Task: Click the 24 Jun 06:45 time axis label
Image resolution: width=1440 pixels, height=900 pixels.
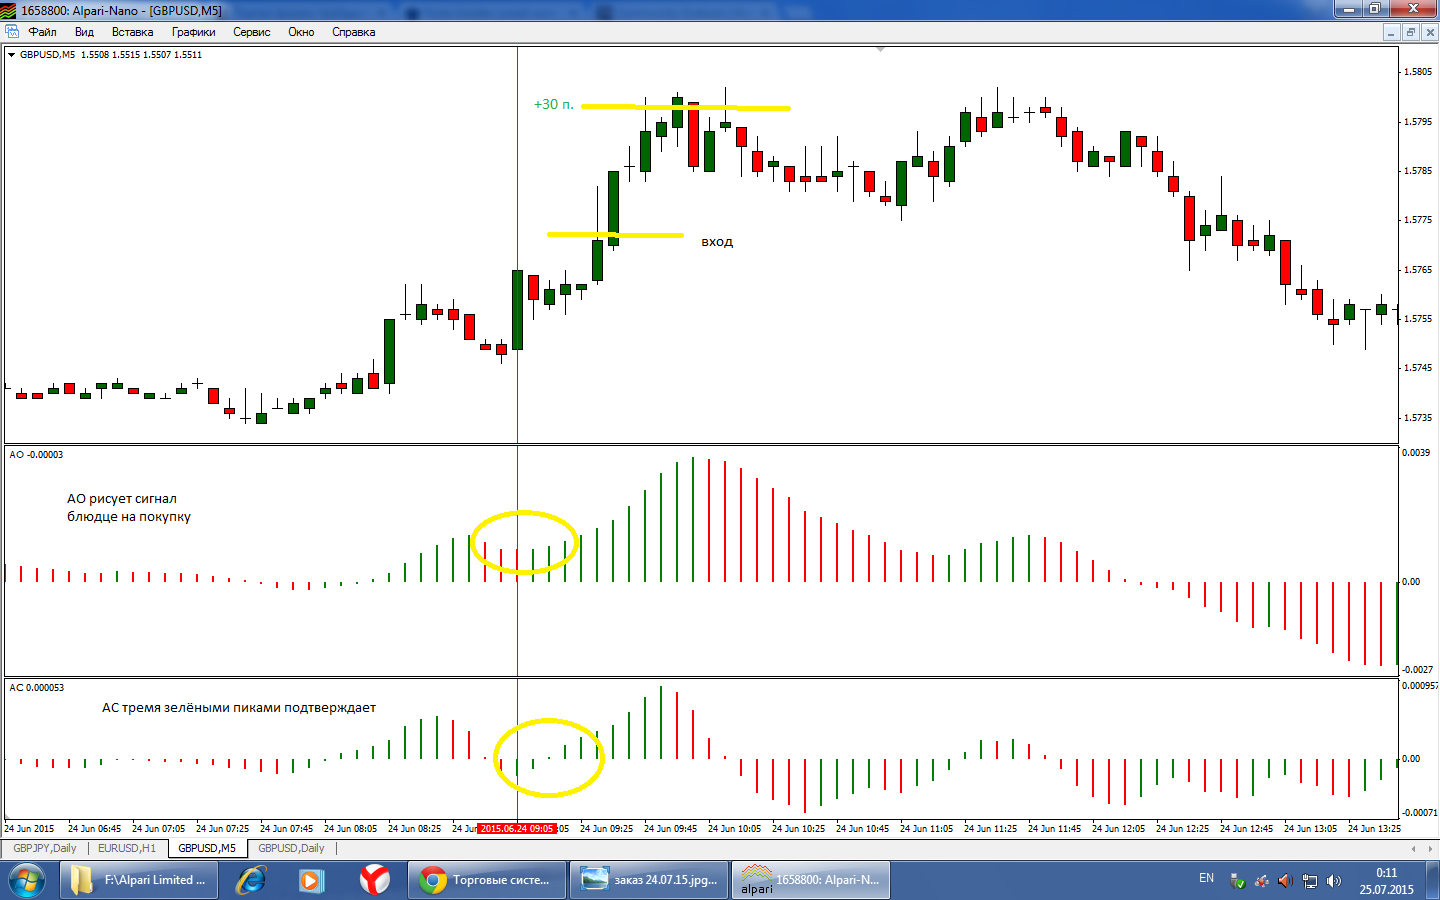Action: (x=94, y=829)
